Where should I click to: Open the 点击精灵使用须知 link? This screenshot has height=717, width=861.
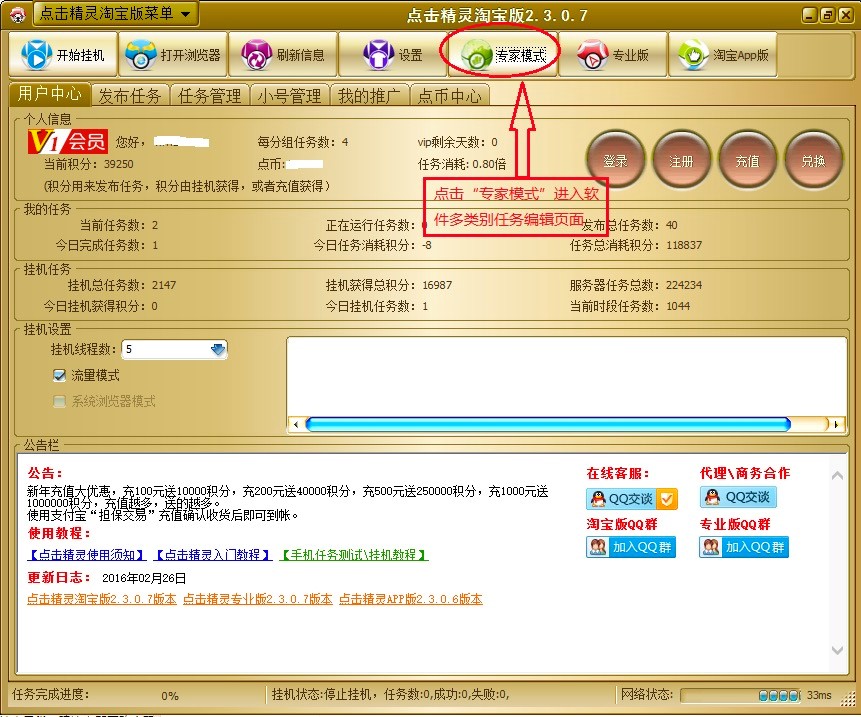tap(86, 555)
